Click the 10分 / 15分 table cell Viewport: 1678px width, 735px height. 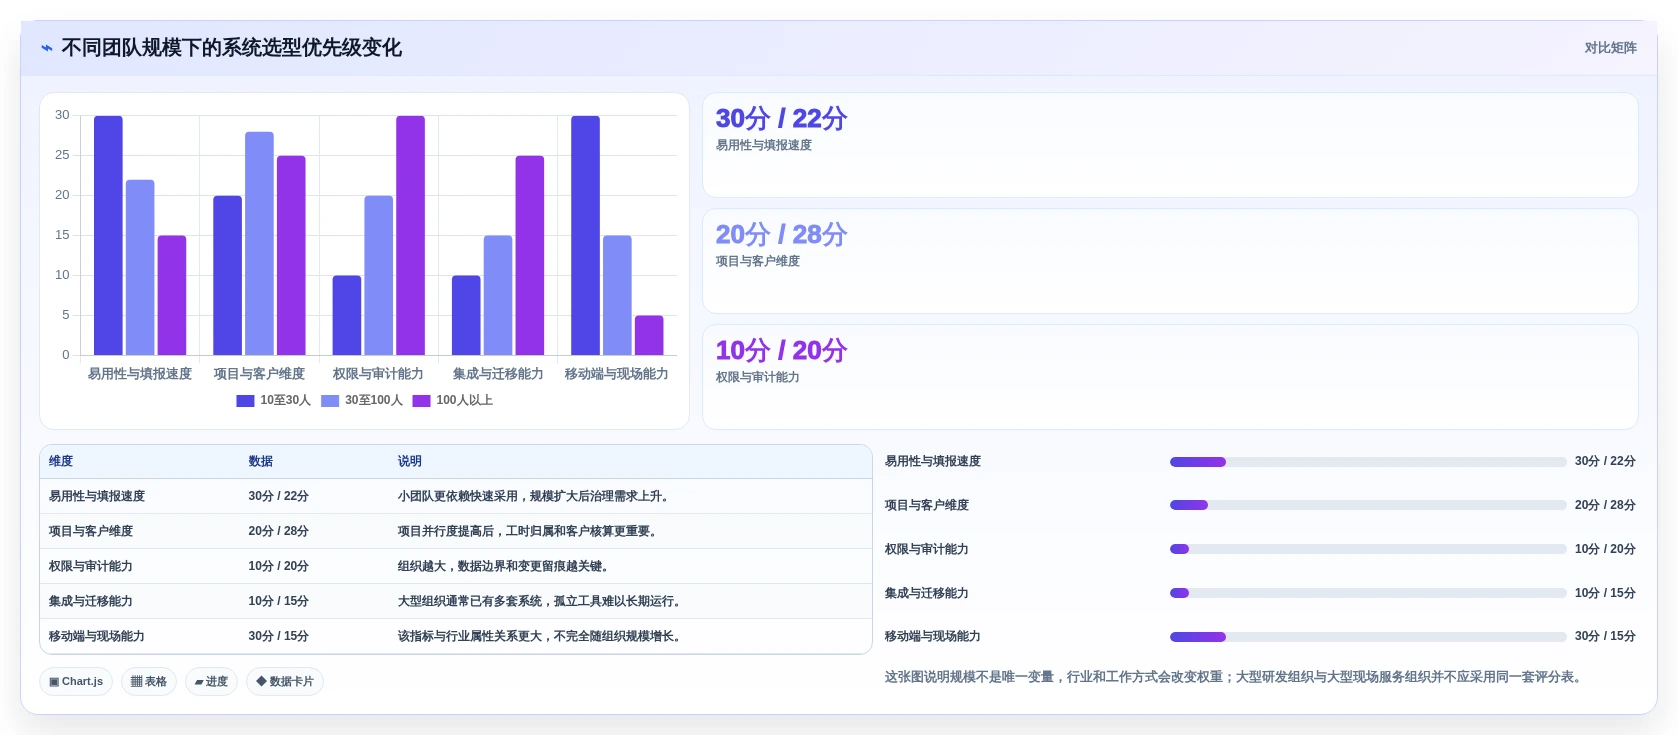coord(315,601)
